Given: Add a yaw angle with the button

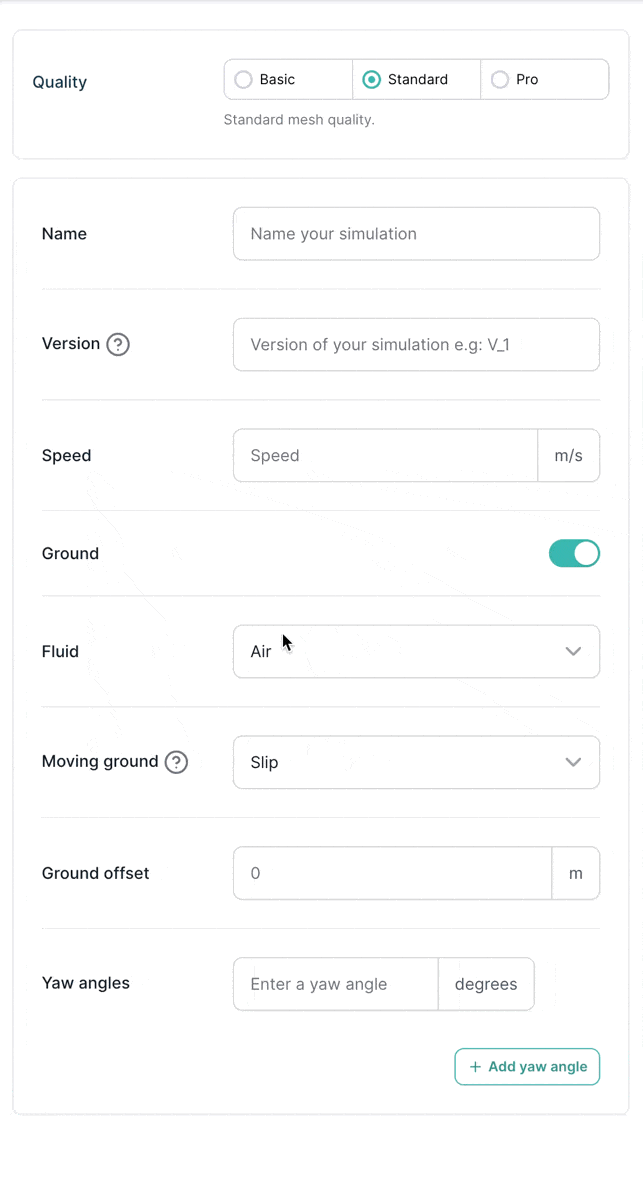Looking at the screenshot, I should [527, 1067].
